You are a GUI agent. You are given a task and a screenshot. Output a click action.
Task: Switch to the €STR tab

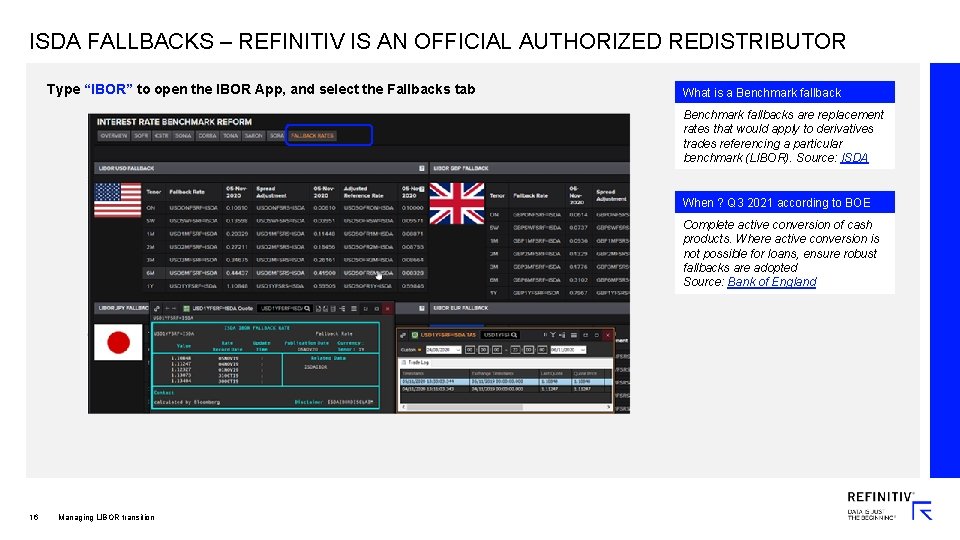pos(161,136)
